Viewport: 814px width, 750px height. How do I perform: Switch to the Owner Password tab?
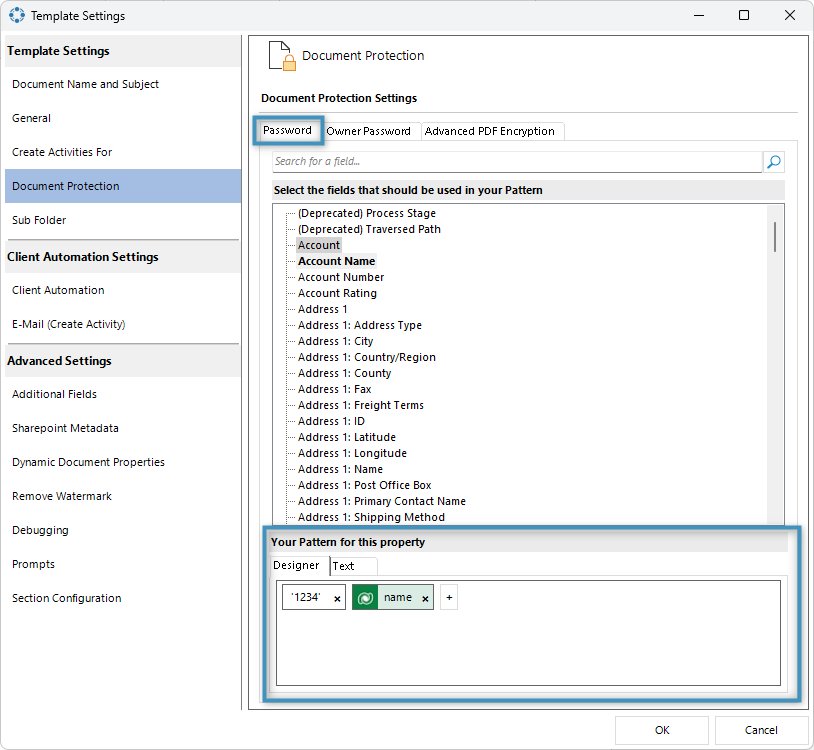point(368,131)
